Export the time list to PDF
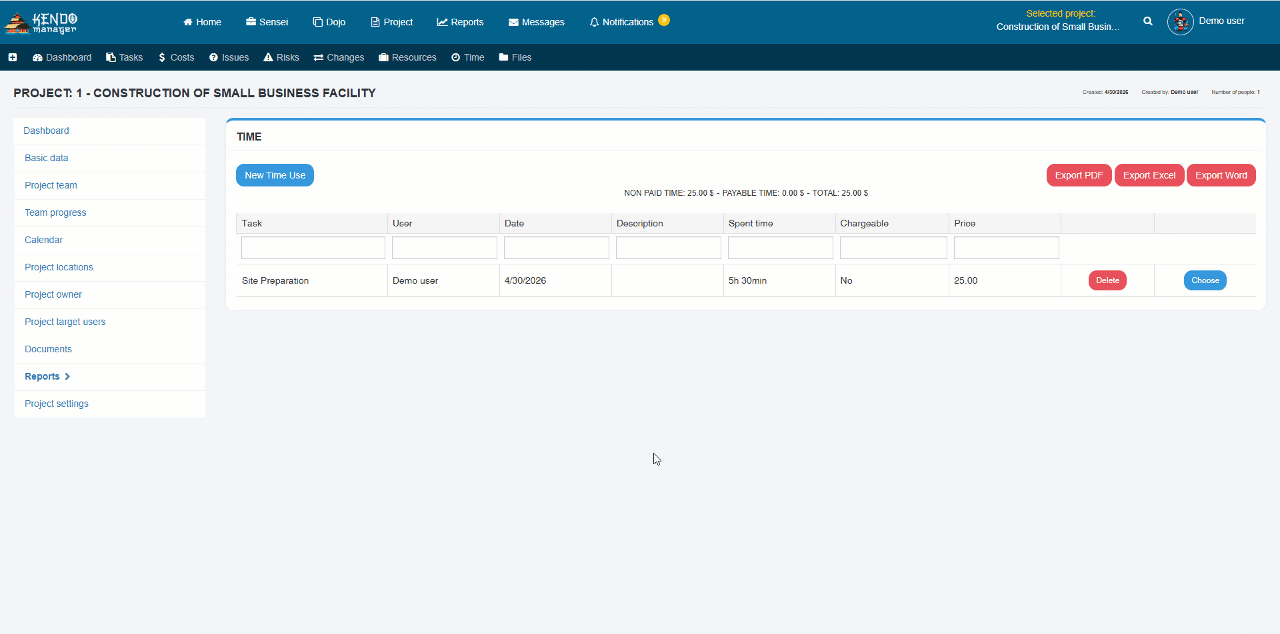Image resolution: width=1280 pixels, height=634 pixels. tap(1079, 175)
